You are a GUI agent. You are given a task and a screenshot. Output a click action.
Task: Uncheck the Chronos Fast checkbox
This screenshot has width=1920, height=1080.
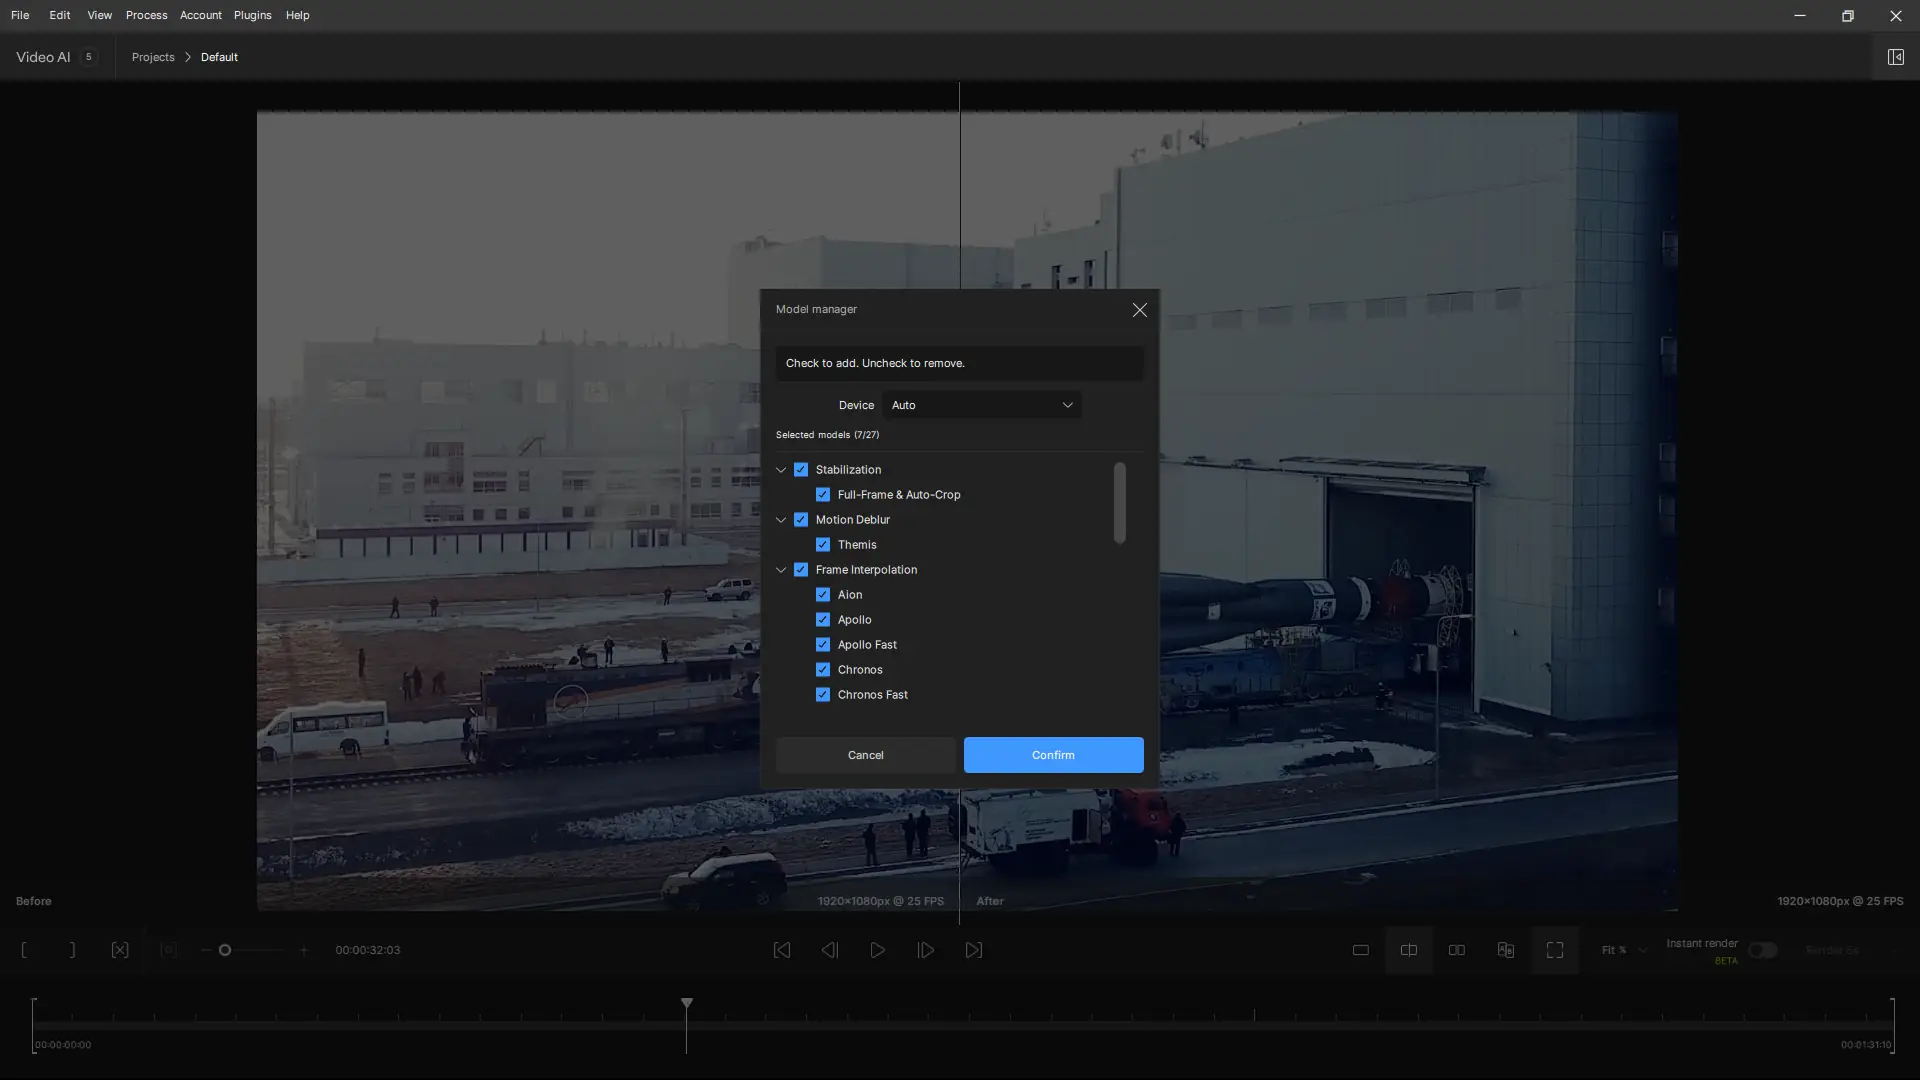[x=823, y=695]
